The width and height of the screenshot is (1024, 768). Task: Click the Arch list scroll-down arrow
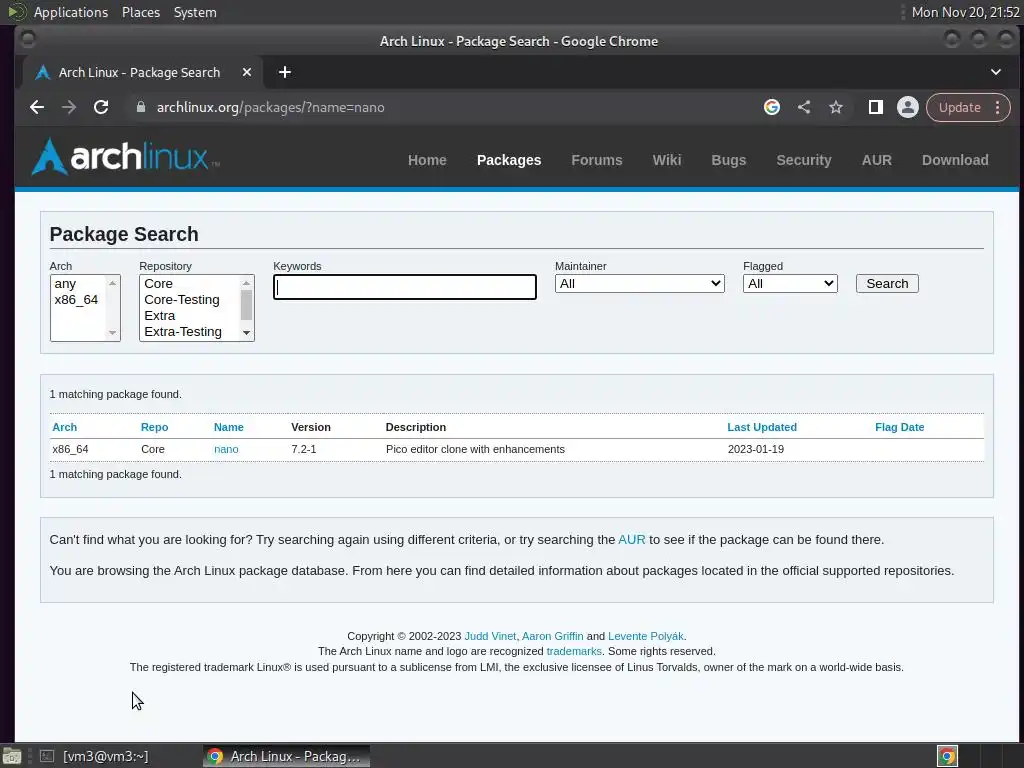[x=112, y=333]
